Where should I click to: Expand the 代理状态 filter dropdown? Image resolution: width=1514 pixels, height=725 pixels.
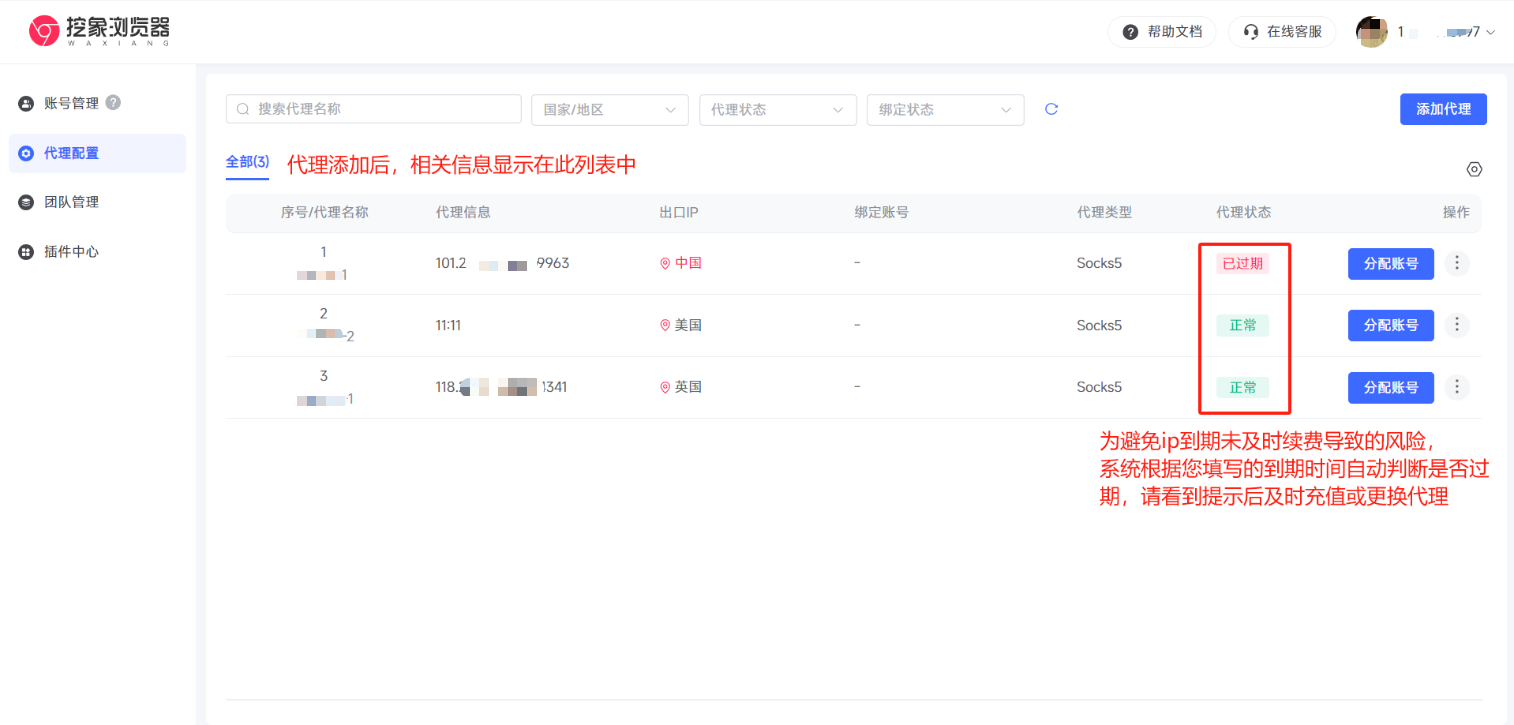click(777, 110)
